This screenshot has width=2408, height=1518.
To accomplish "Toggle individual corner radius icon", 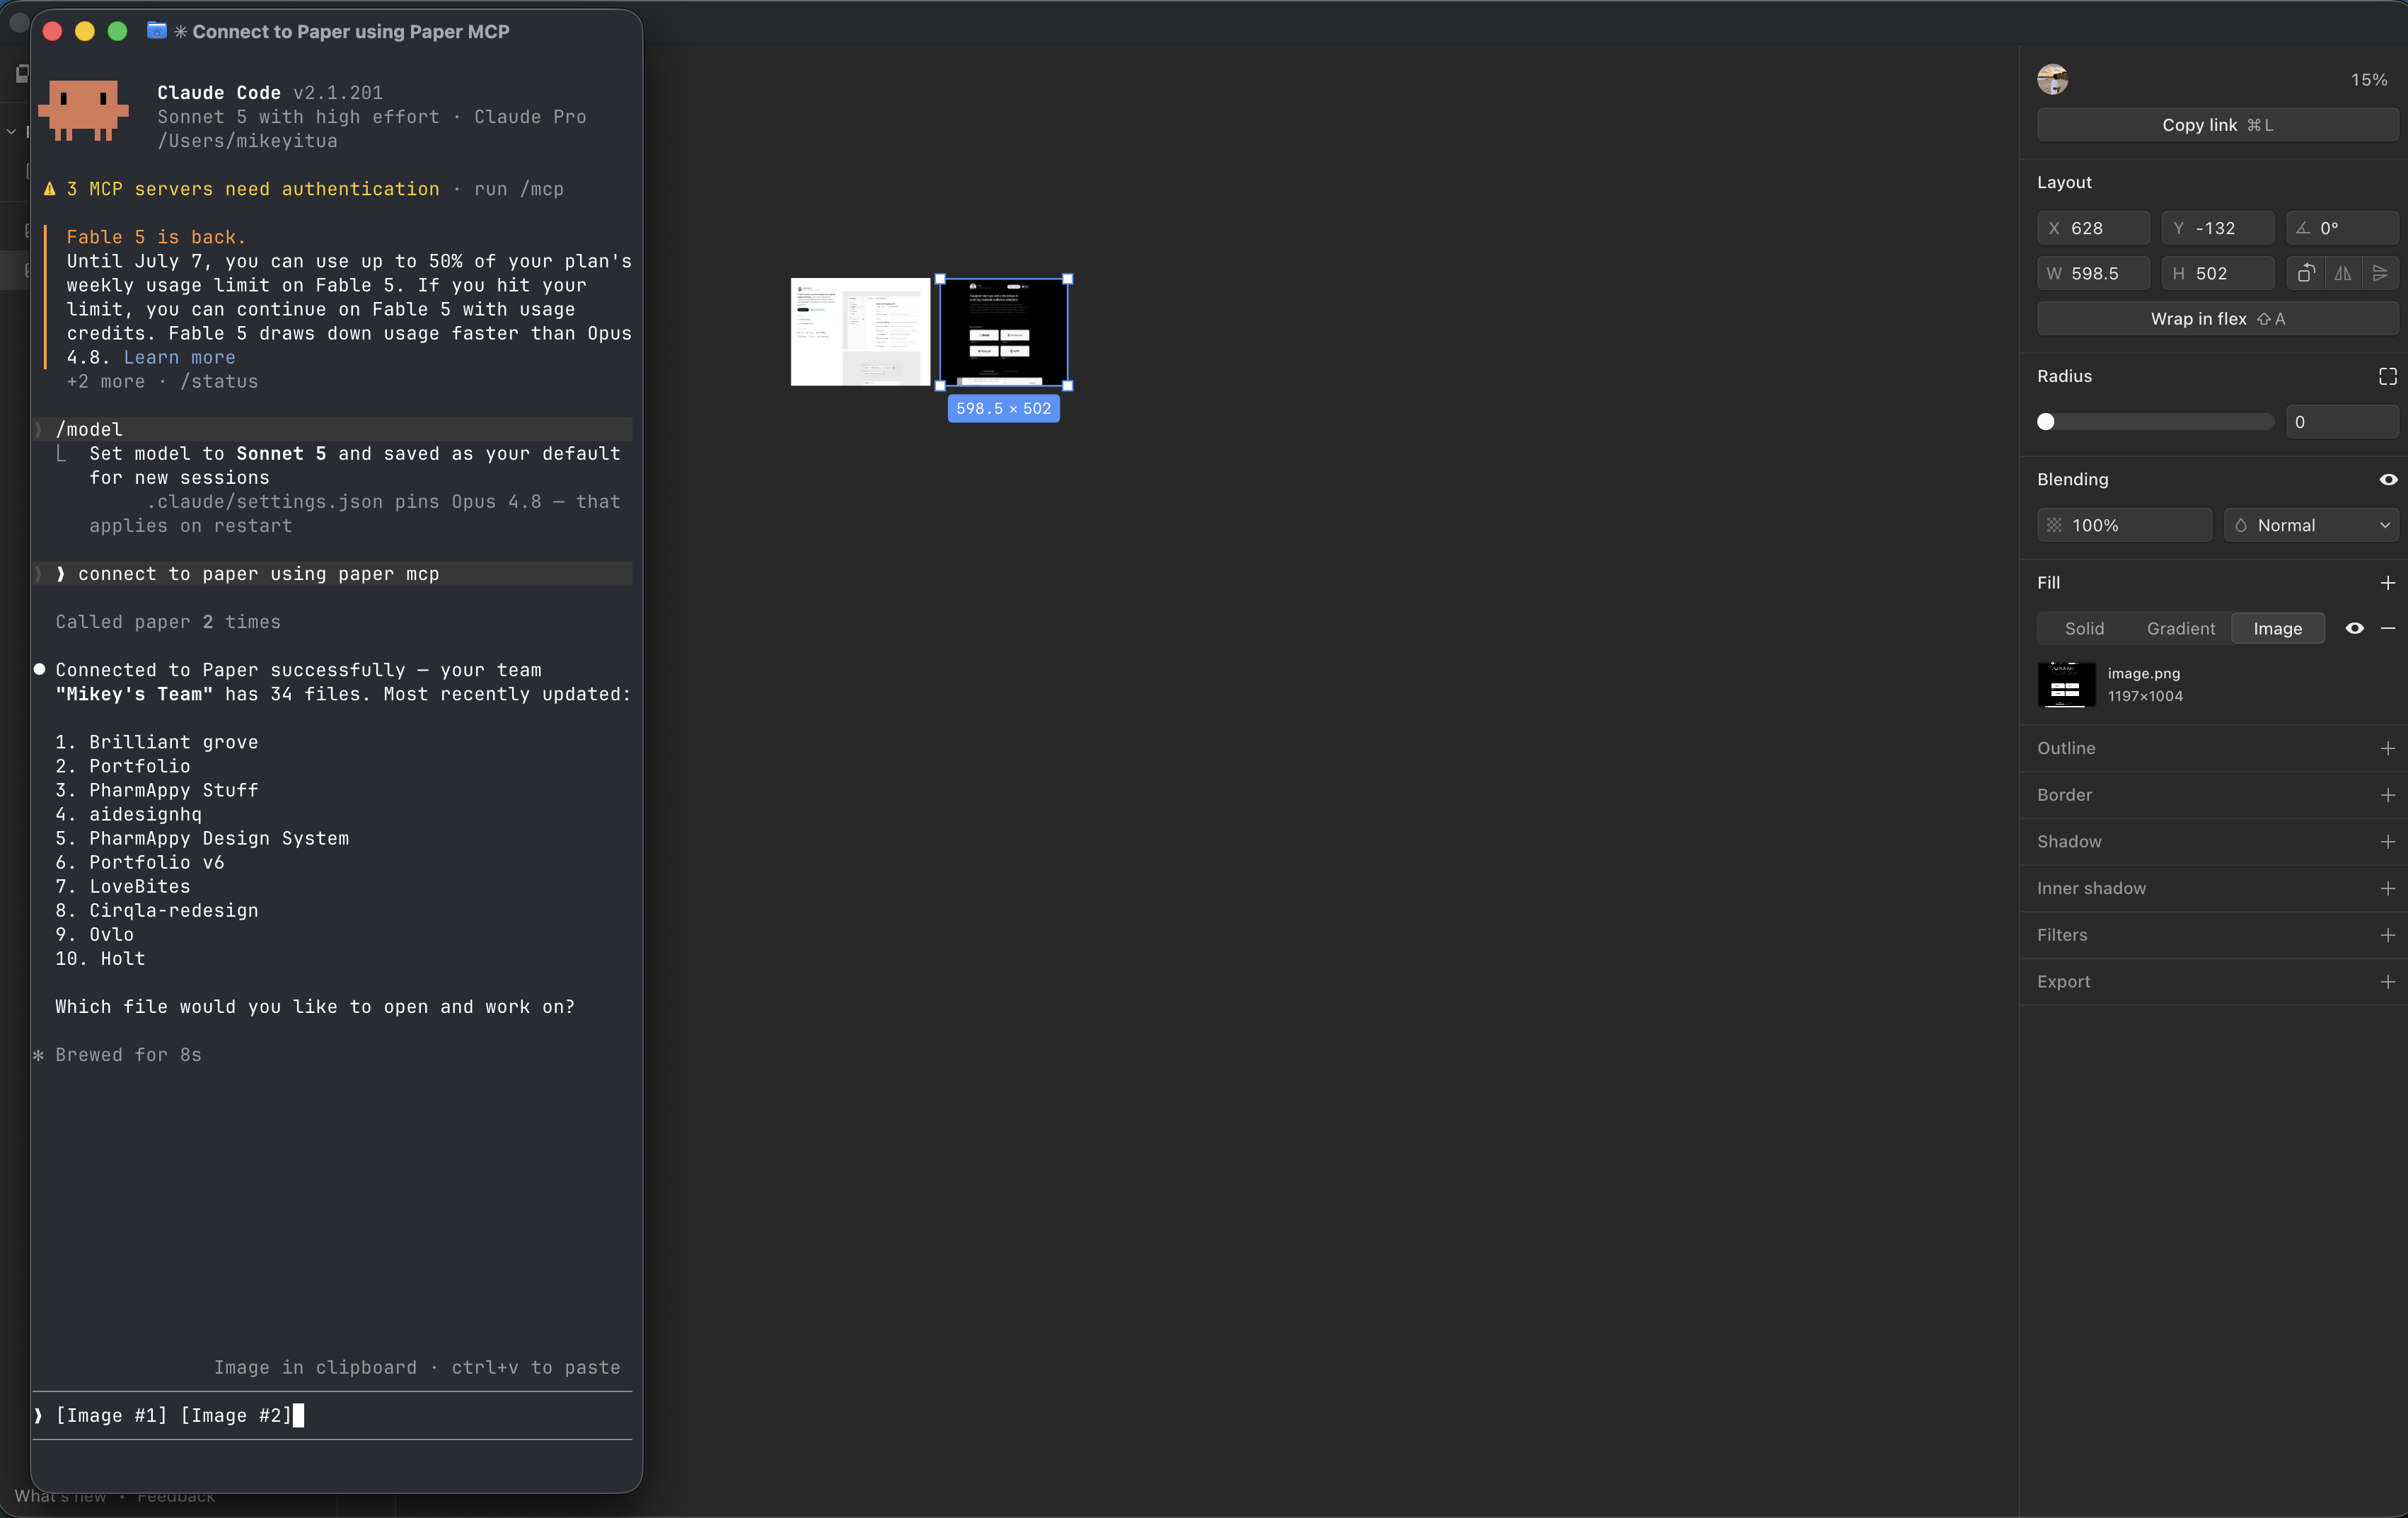I will (2387, 376).
